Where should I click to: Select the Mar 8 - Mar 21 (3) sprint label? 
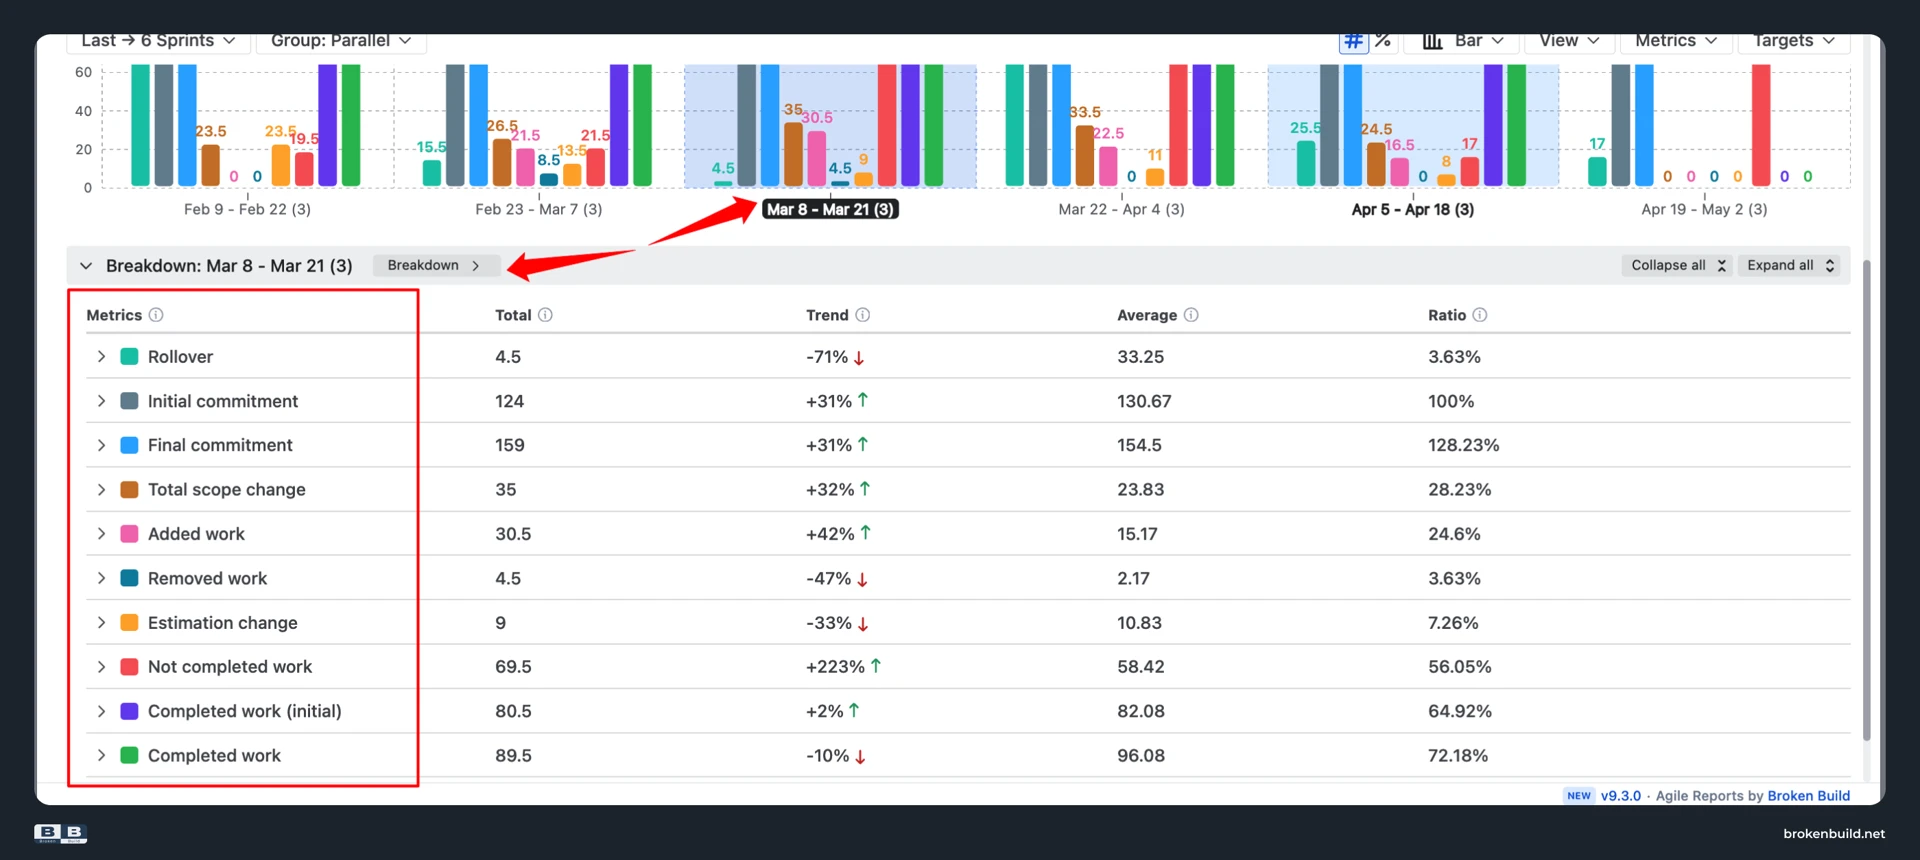pyautogui.click(x=830, y=210)
